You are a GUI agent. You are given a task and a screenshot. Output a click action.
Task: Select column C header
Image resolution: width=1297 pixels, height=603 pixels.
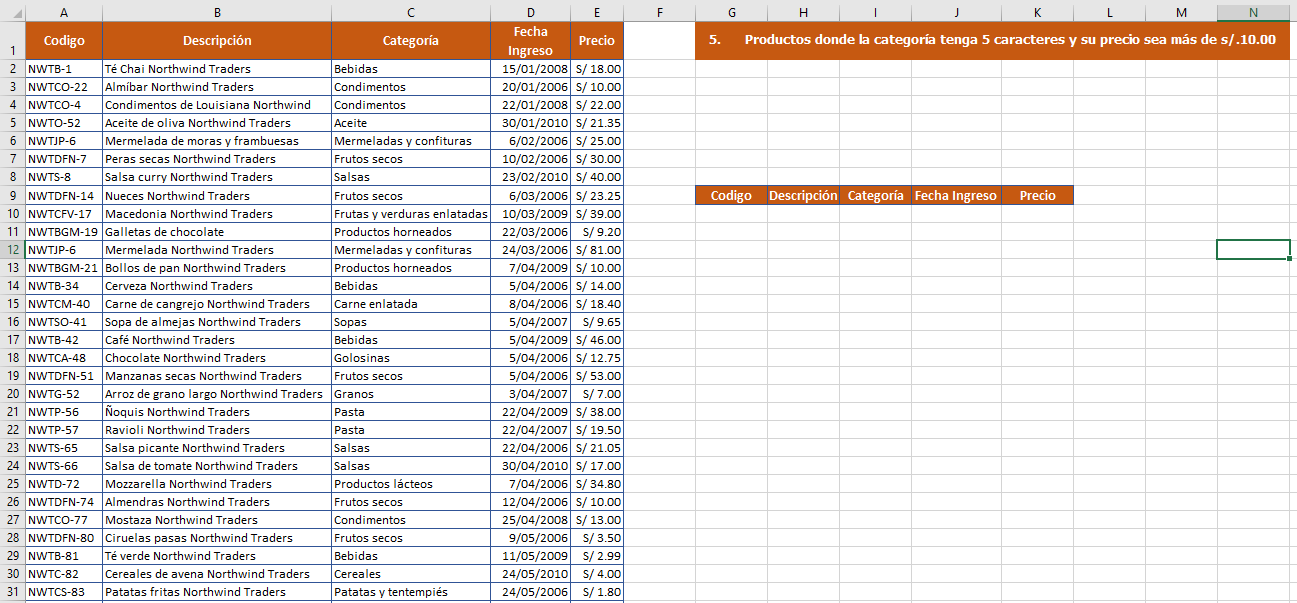point(411,11)
